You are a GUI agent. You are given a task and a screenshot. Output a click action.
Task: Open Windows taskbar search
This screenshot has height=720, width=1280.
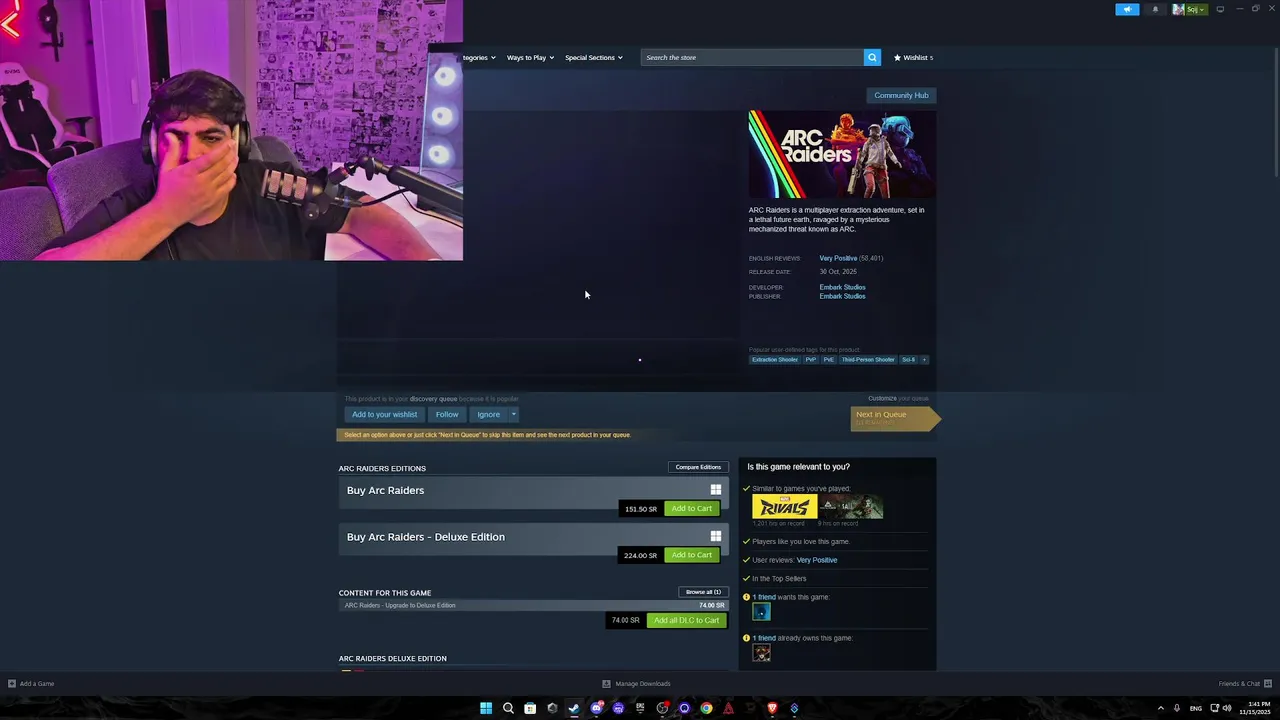pos(508,708)
